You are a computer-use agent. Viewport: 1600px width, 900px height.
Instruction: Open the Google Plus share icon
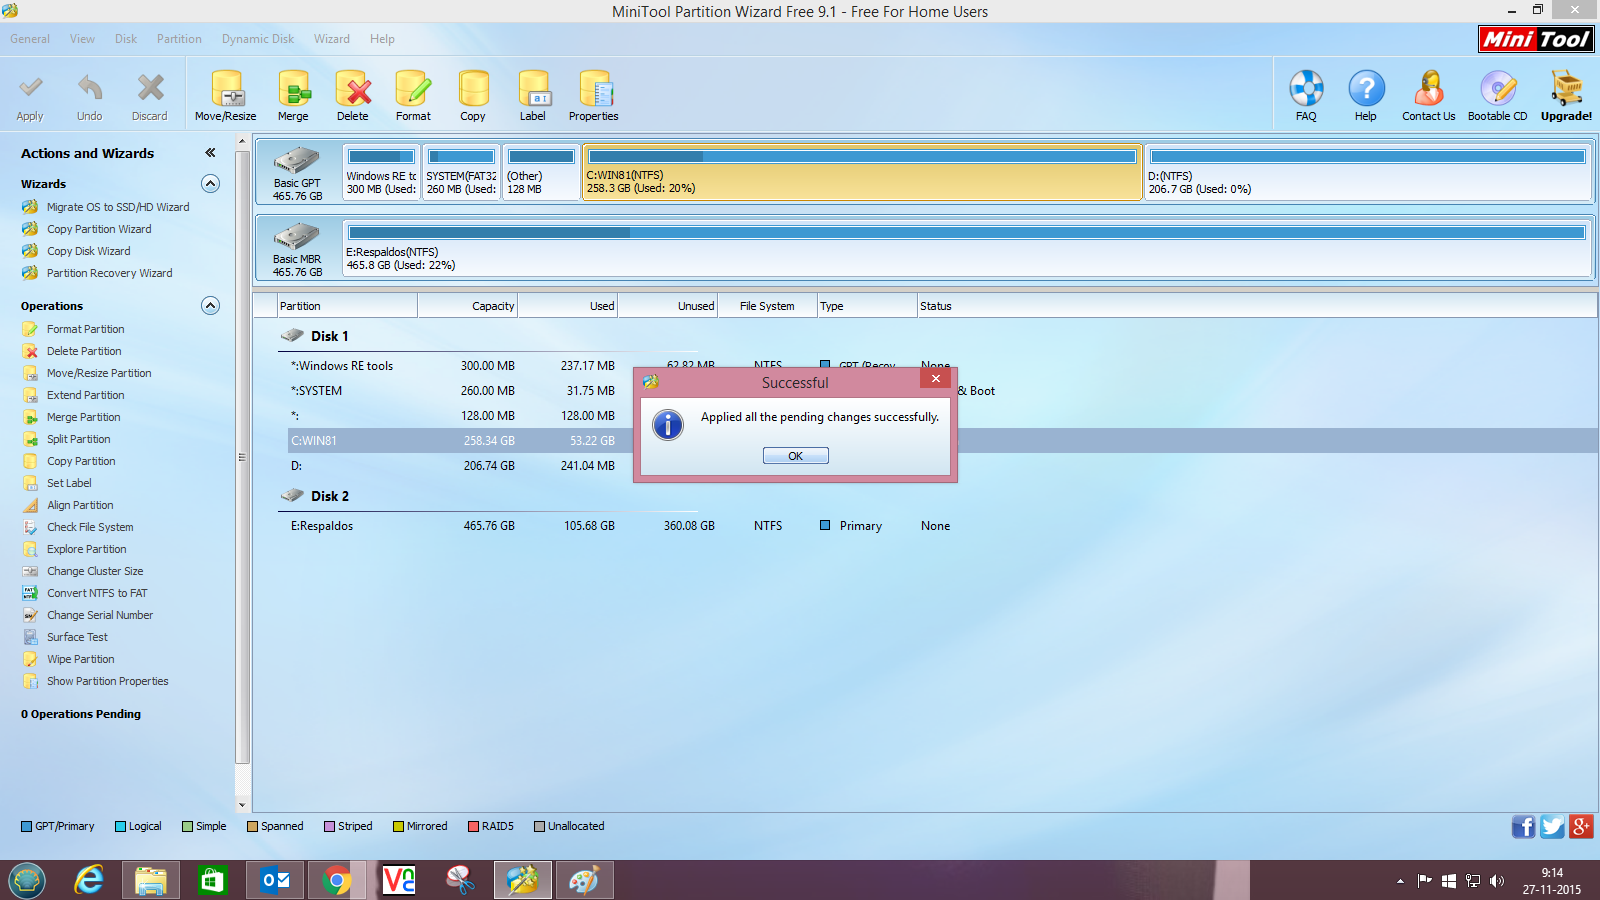pyautogui.click(x=1581, y=826)
